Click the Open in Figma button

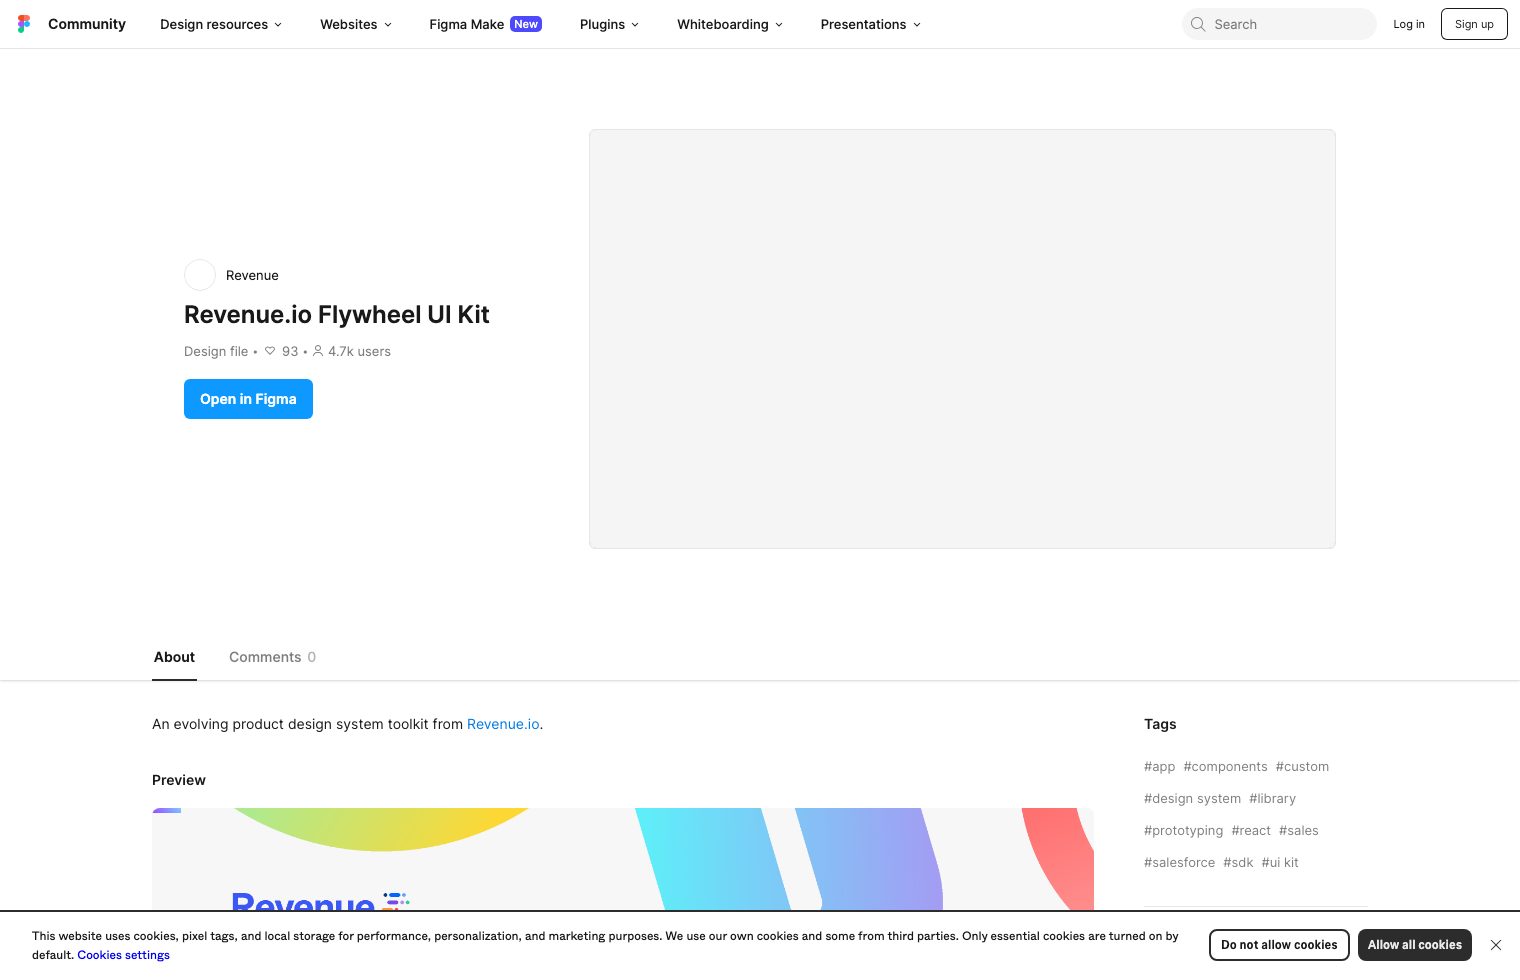click(x=248, y=398)
